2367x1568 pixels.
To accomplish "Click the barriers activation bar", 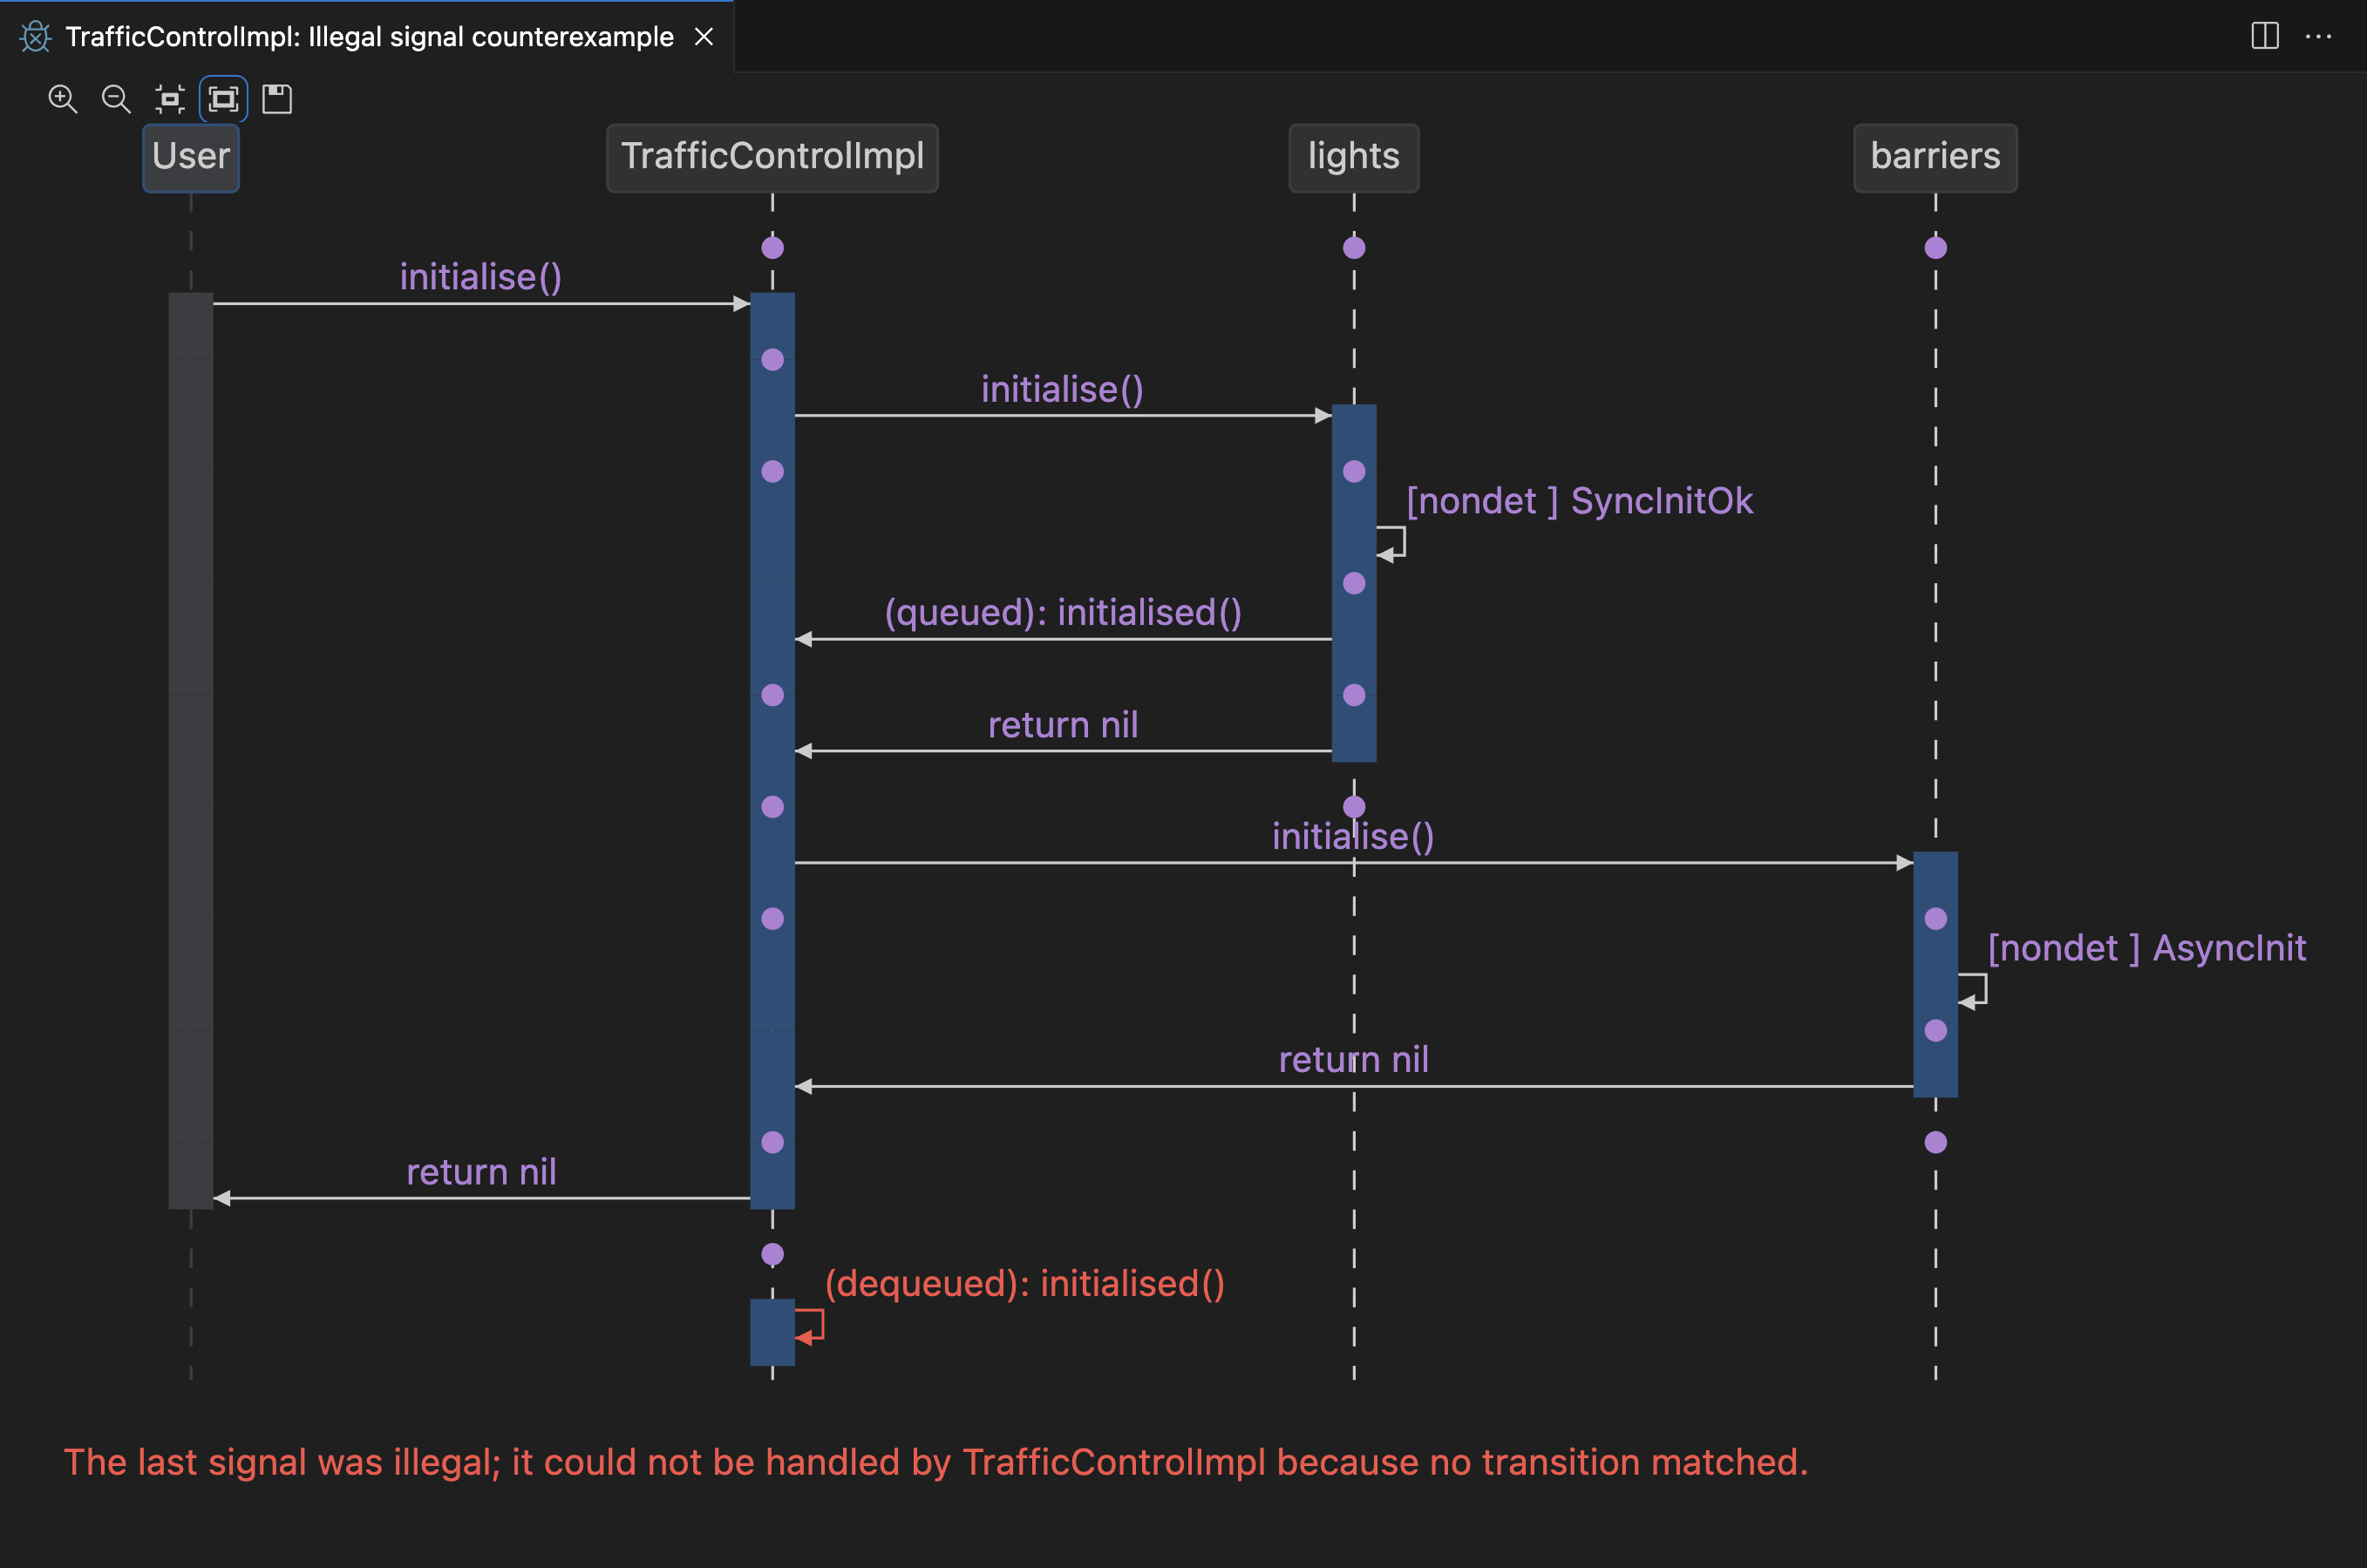I will 1936,975.
